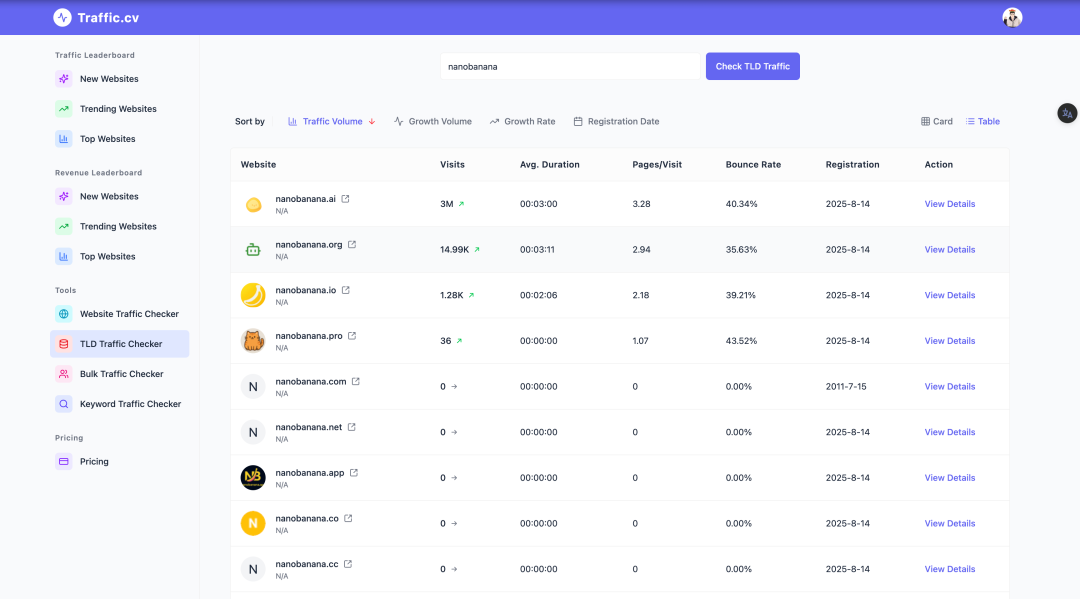Viewport: 1080px width, 599px height.
Task: Open the translate floating icon
Action: point(1067,113)
